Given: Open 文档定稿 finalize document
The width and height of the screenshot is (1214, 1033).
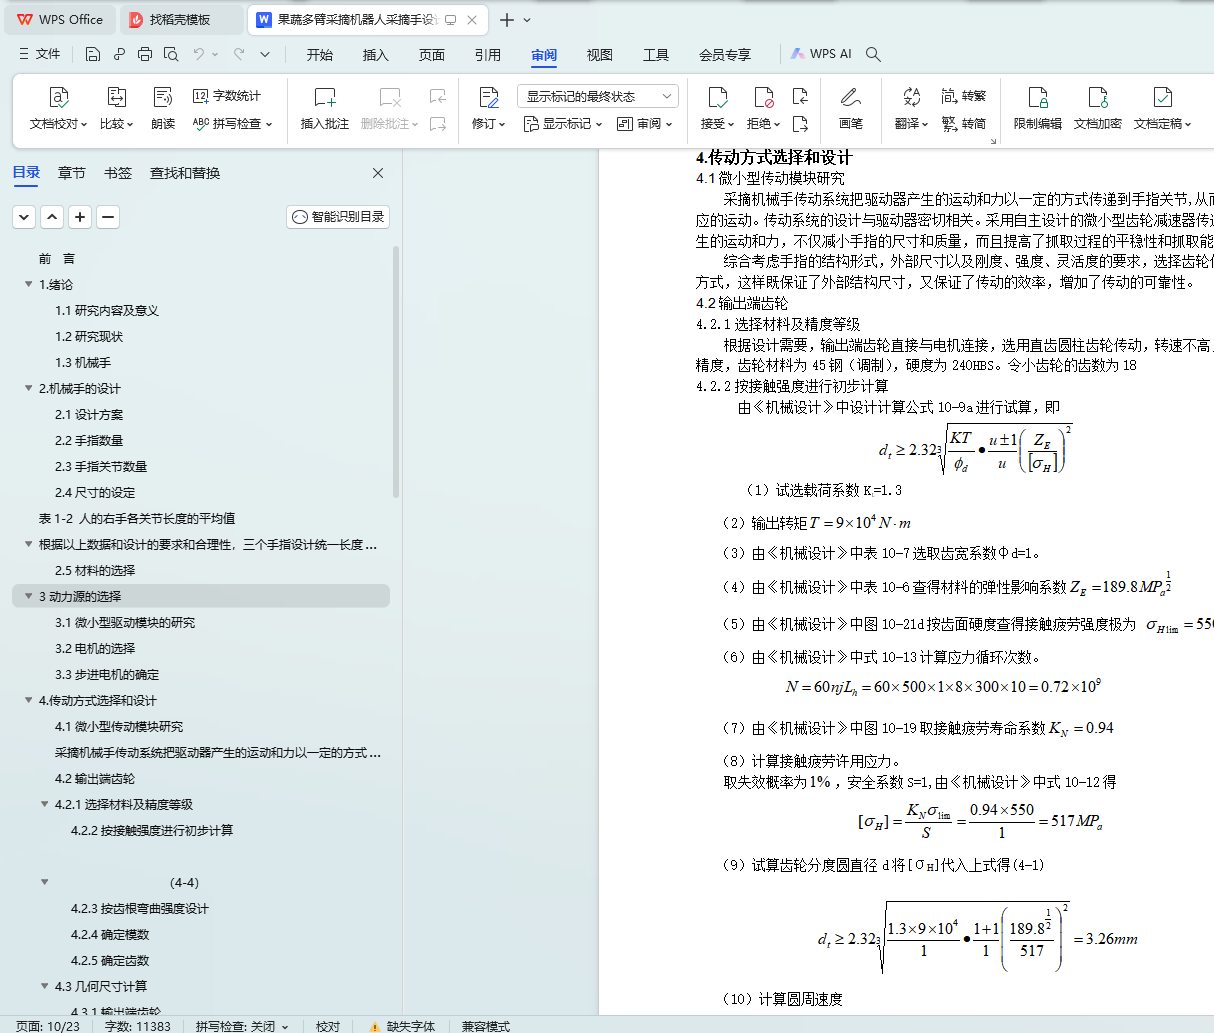Looking at the screenshot, I should pos(1162,109).
